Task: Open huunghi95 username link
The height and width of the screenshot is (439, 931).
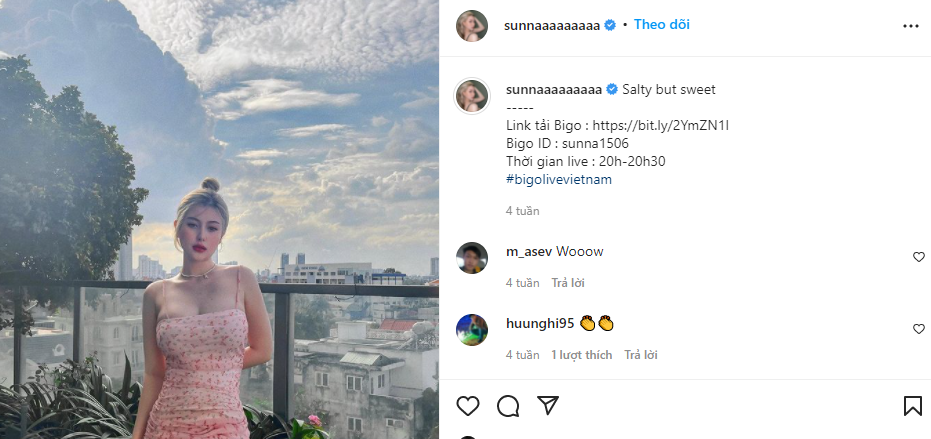Action: 540,323
